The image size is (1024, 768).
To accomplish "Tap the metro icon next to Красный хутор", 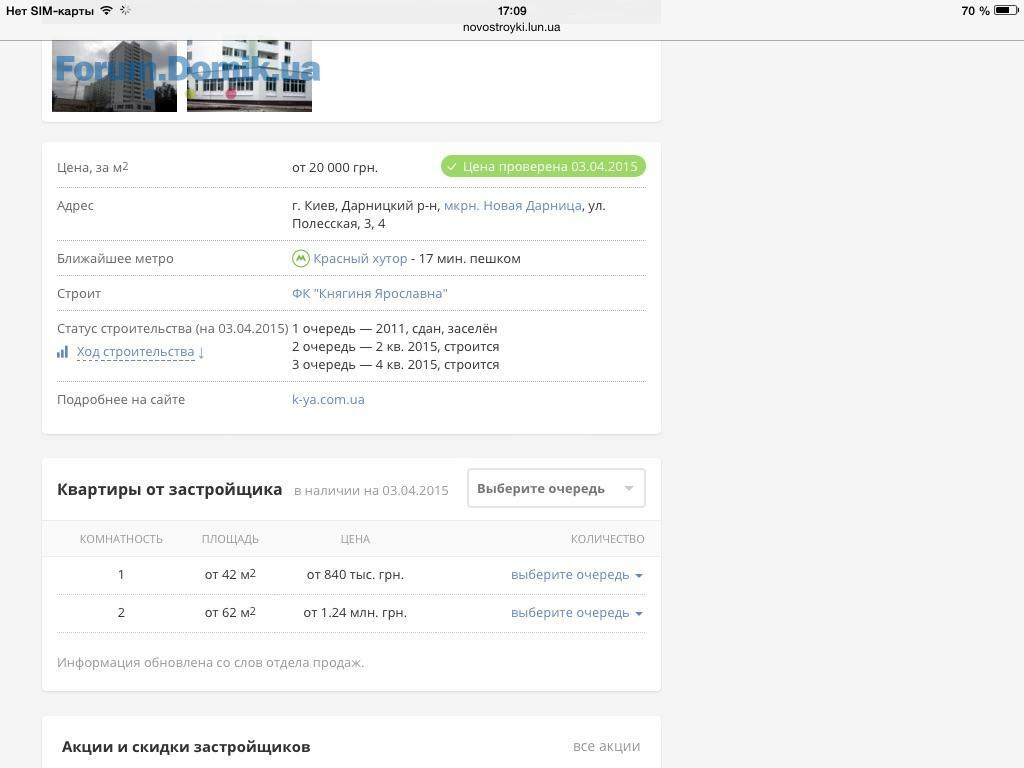I will [300, 259].
